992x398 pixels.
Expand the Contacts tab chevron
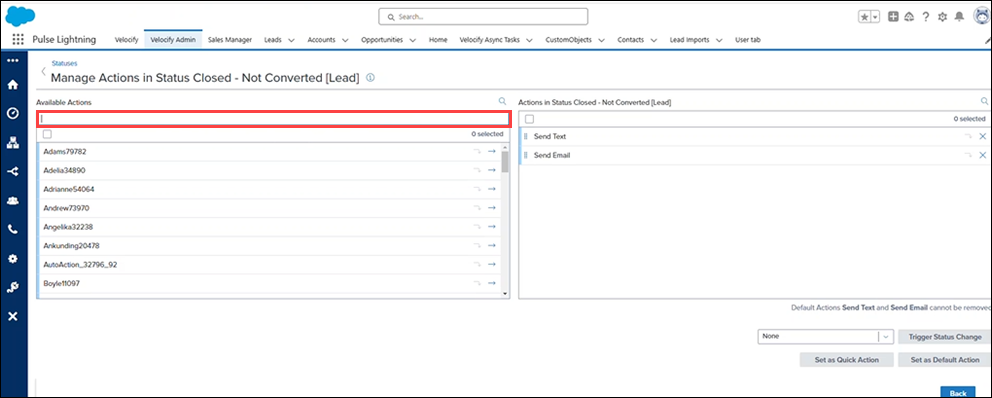[x=653, y=40]
